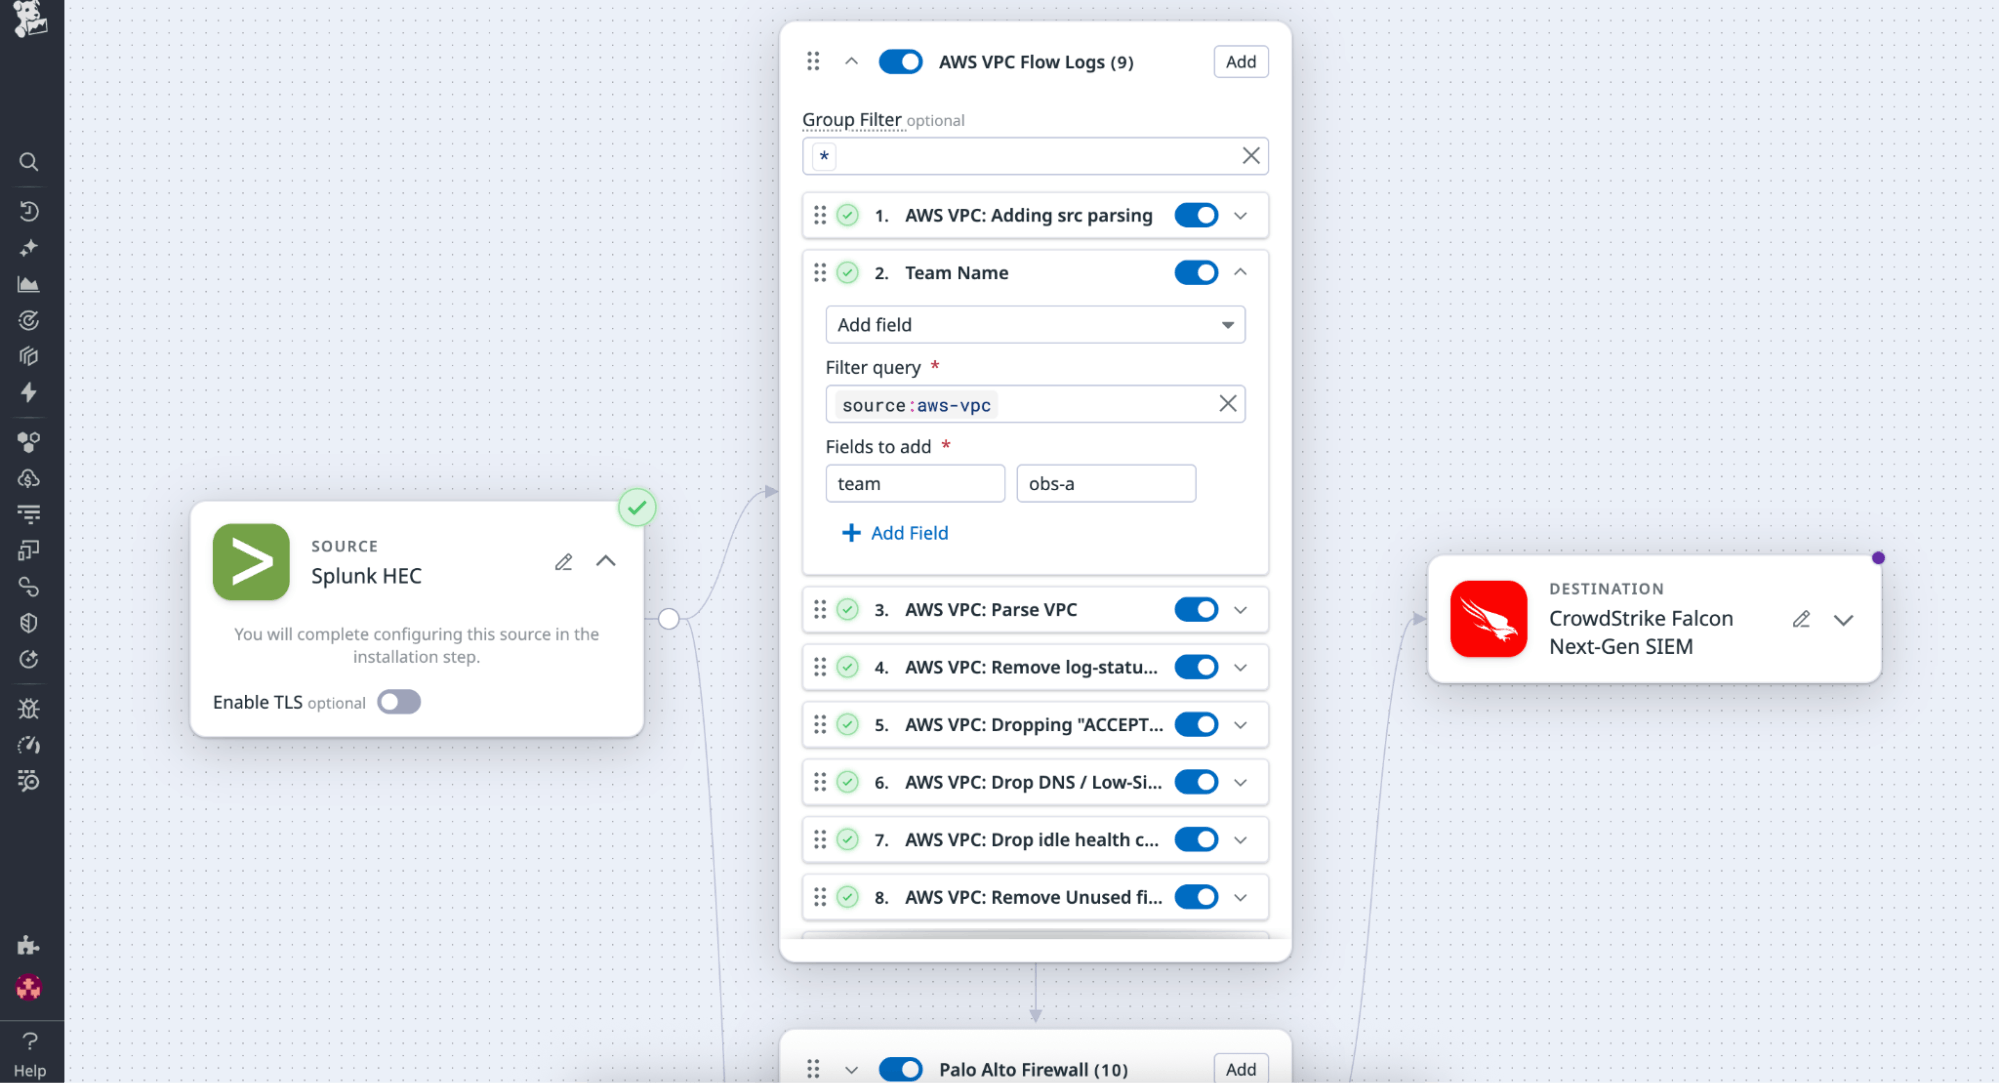This screenshot has width=1999, height=1084.
Task: Open the integrations puzzle icon in sidebar
Action: coord(29,945)
